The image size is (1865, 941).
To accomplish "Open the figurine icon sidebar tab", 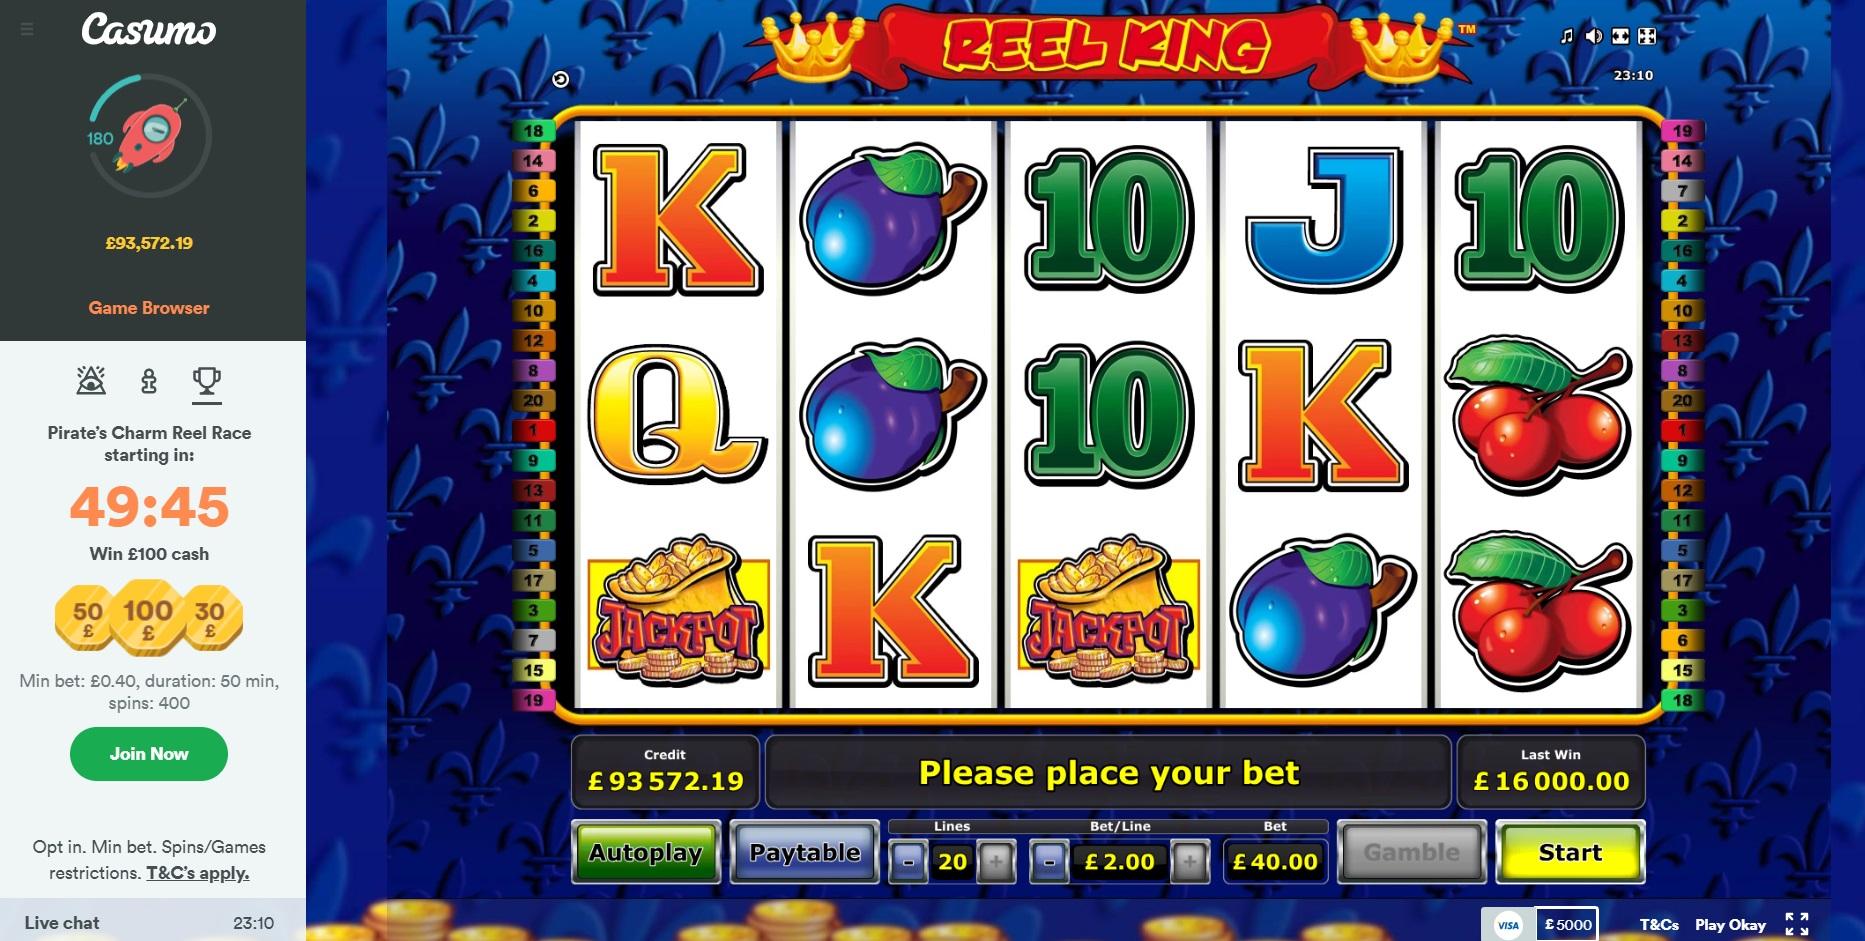I will tap(149, 381).
